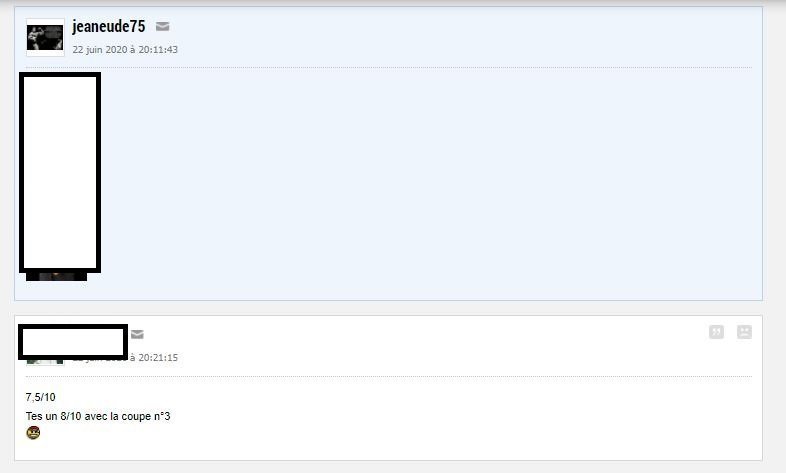The width and height of the screenshot is (786, 473).
Task: Click the dotted separator under jeaneude75's header
Action: pyautogui.click(x=389, y=67)
